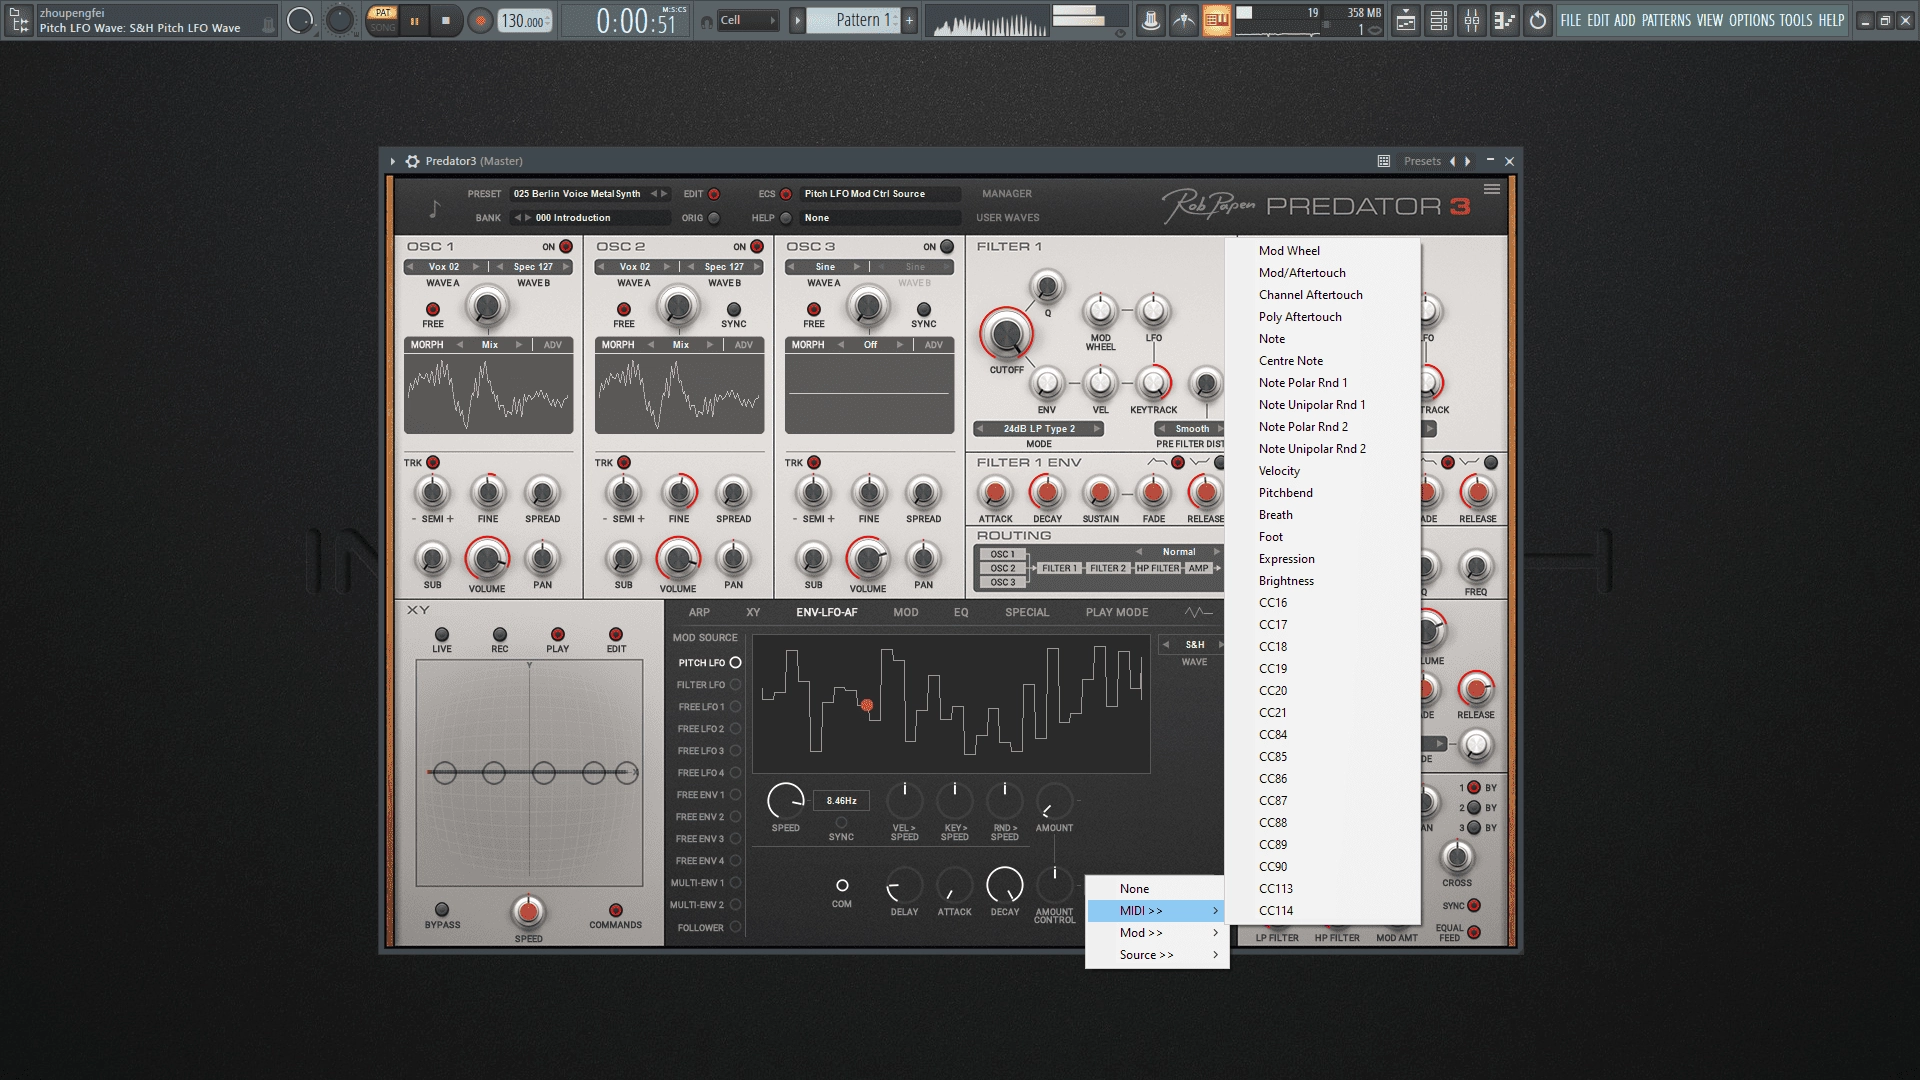
Task: Select FOLLOWER mod source
Action: click(x=708, y=928)
